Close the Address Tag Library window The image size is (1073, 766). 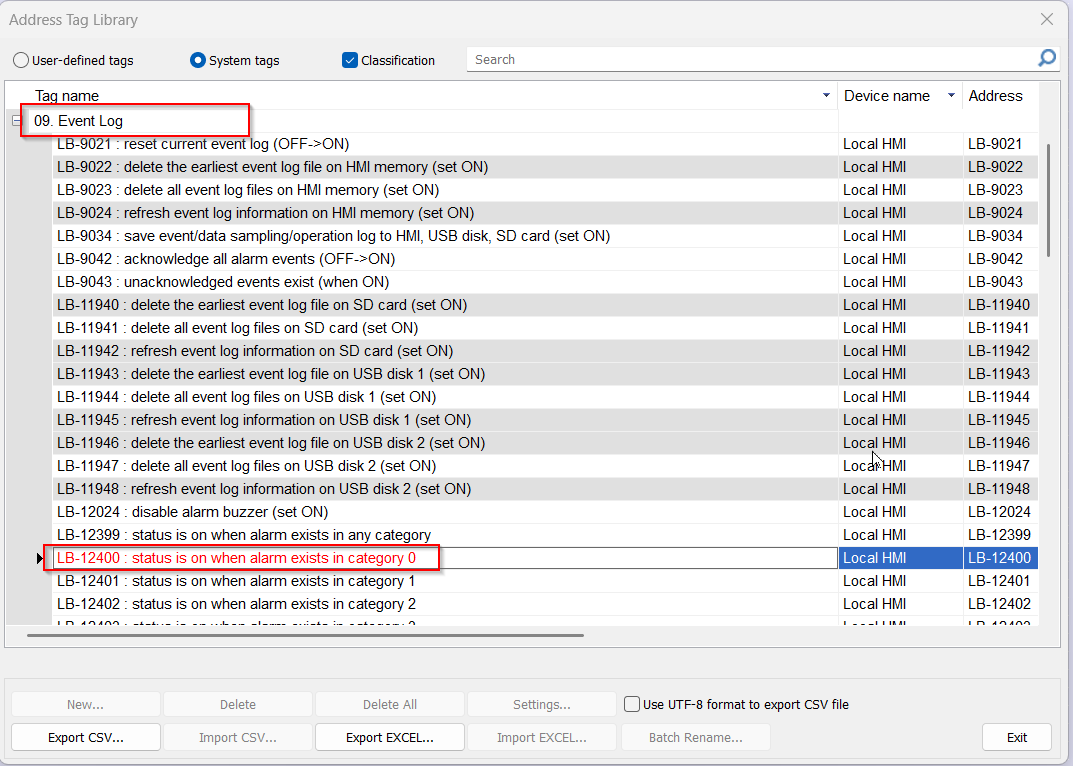pos(1046,19)
